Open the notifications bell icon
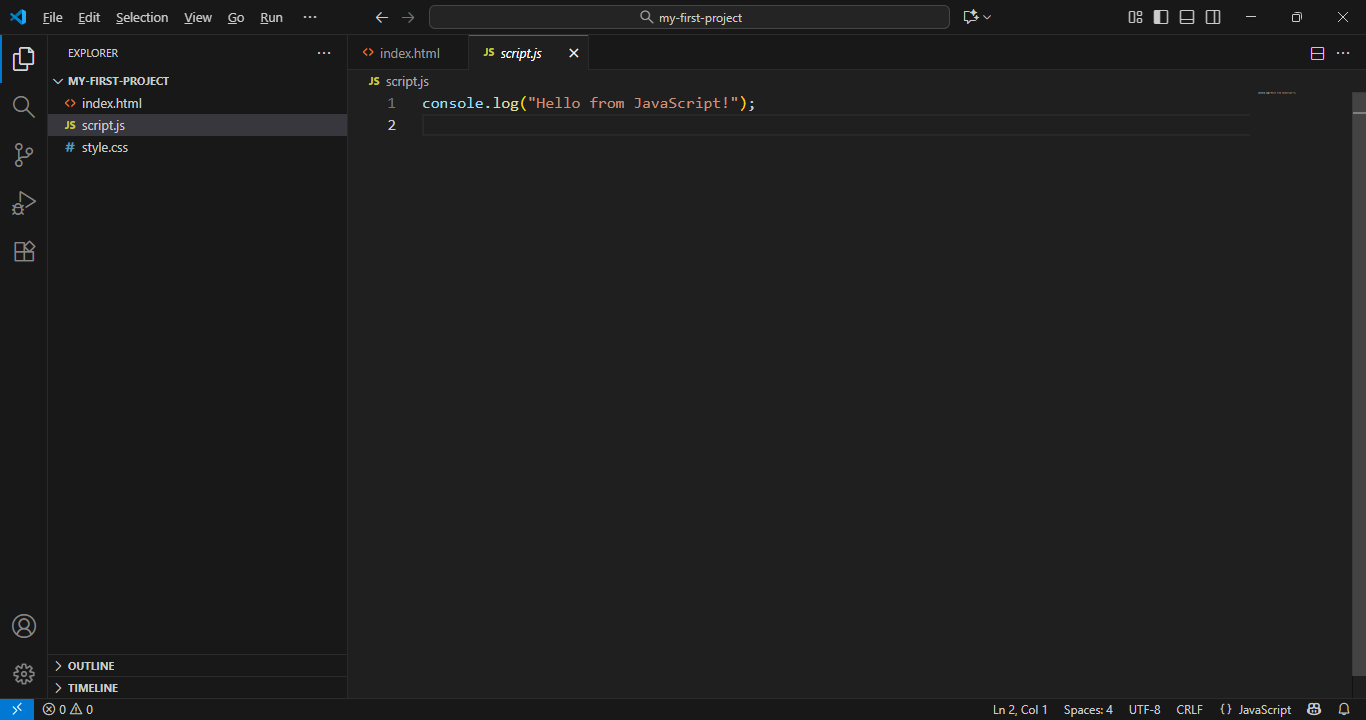This screenshot has height=720, width=1366. pyautogui.click(x=1344, y=709)
